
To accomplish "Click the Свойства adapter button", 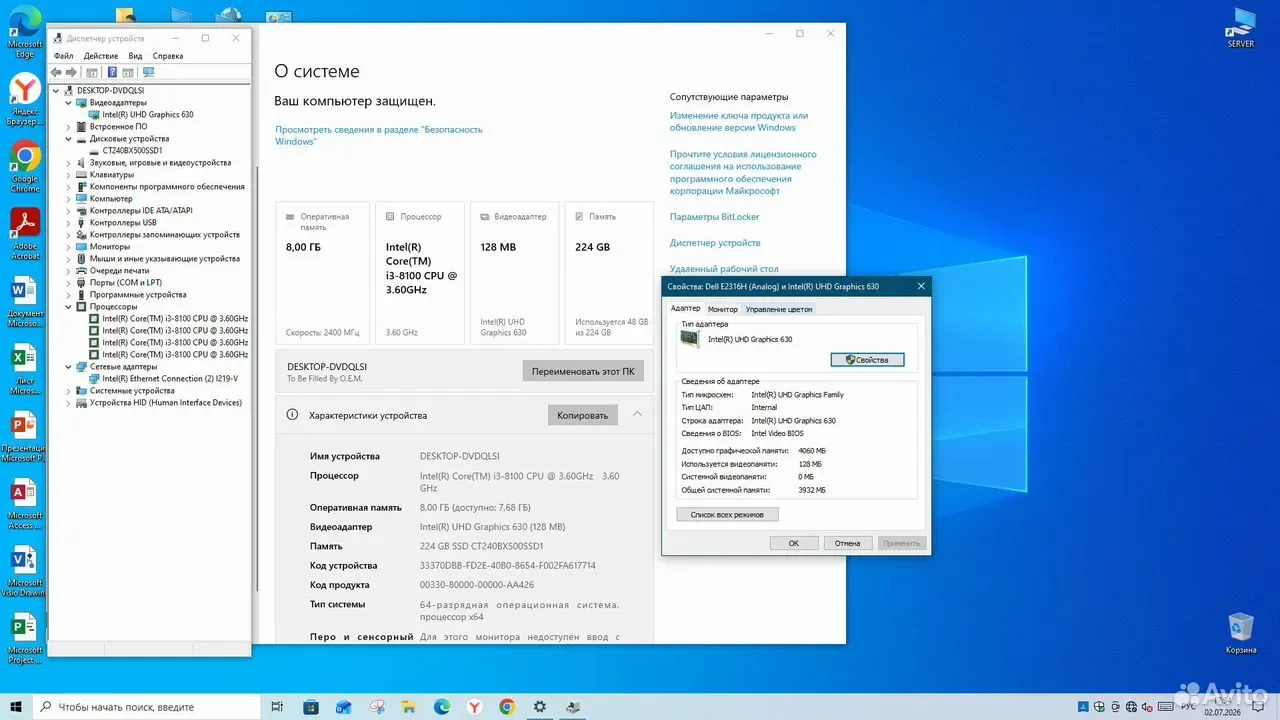I will tap(867, 360).
